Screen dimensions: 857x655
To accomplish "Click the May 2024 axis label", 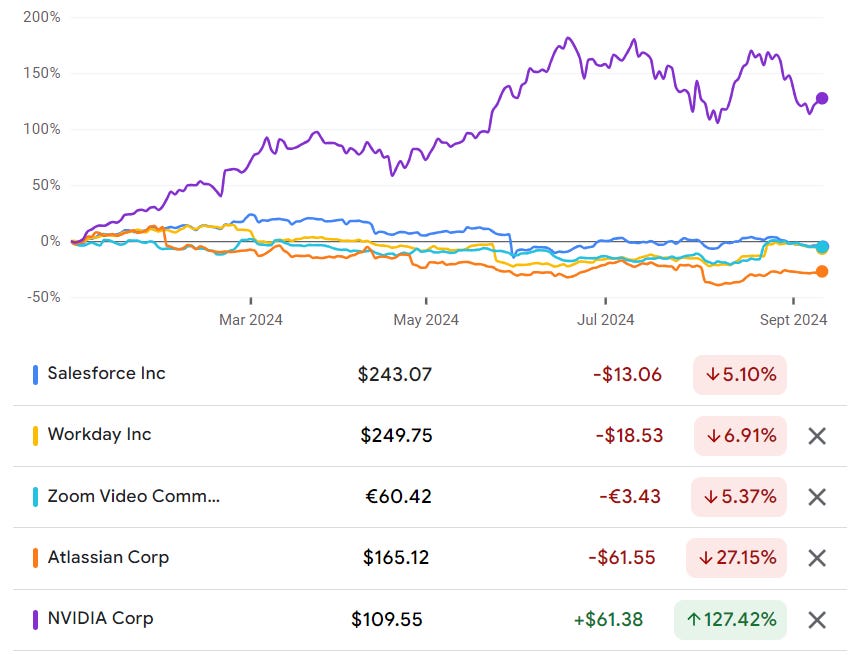I will 426,320.
